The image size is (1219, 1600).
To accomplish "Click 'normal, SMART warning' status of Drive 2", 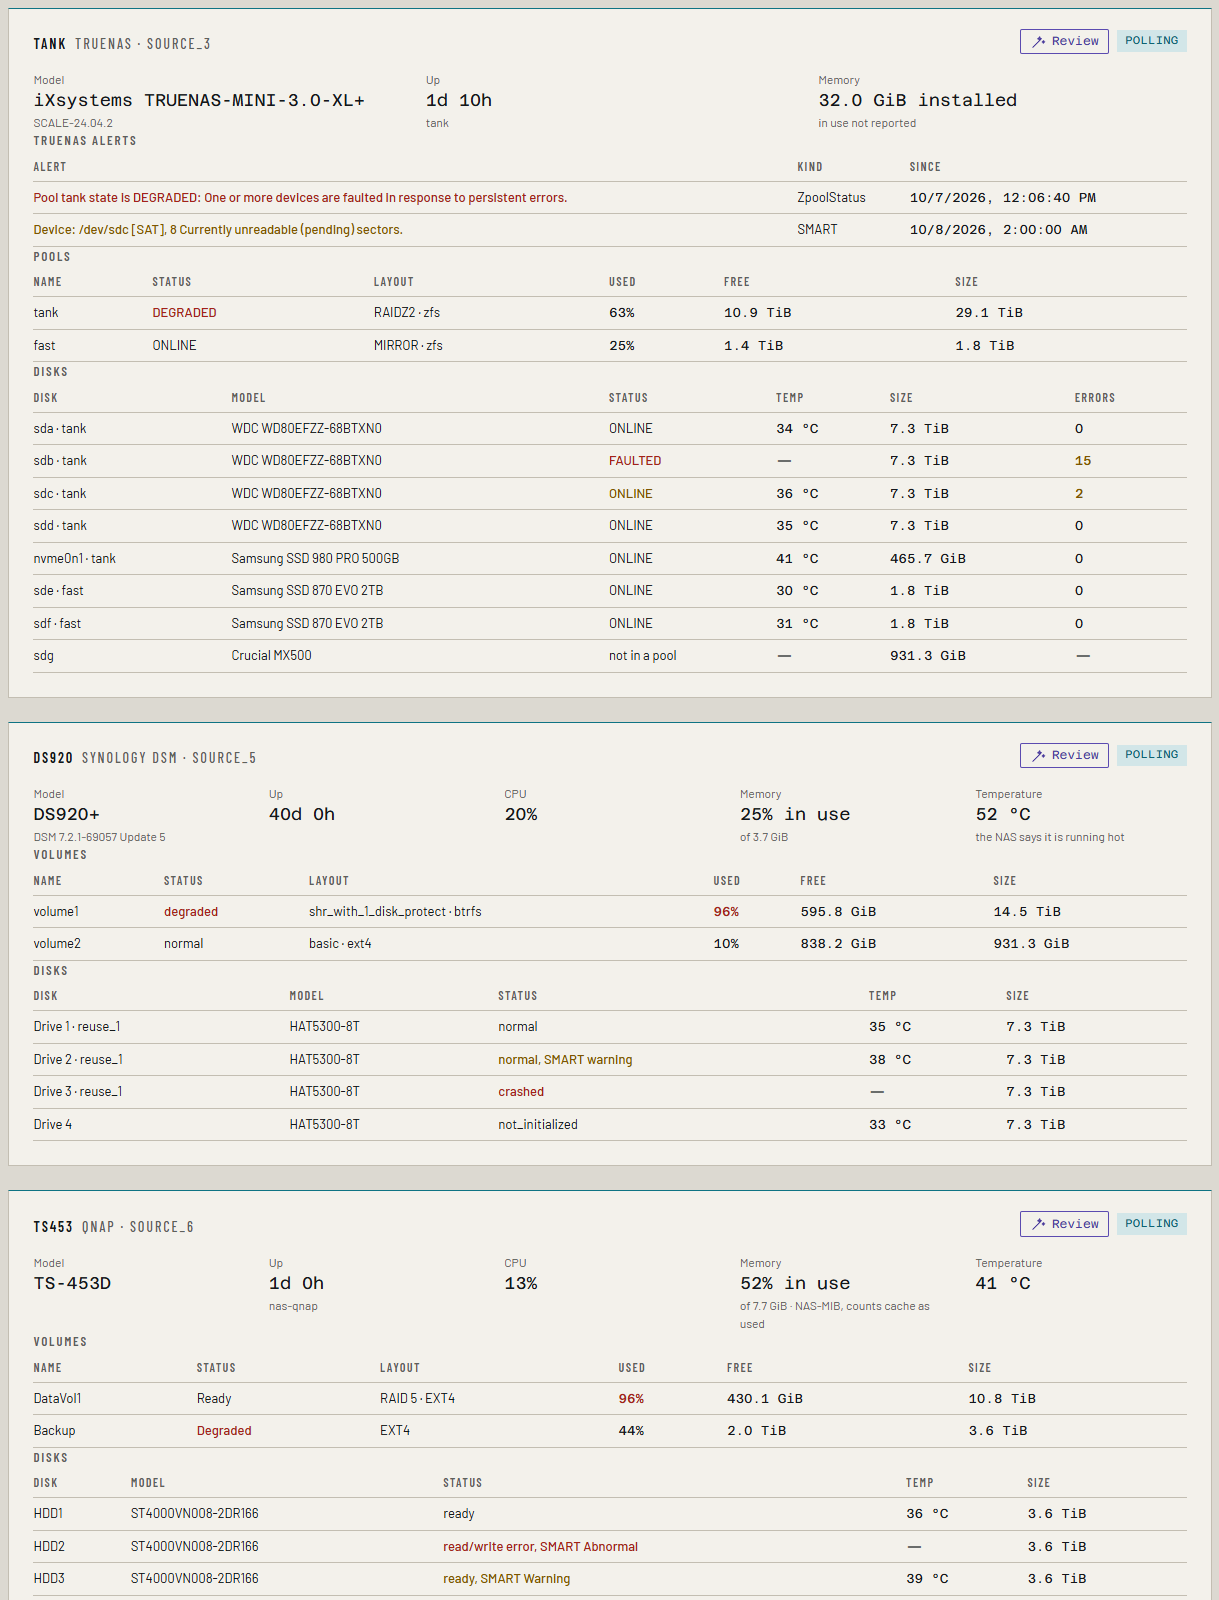I will point(565,1060).
